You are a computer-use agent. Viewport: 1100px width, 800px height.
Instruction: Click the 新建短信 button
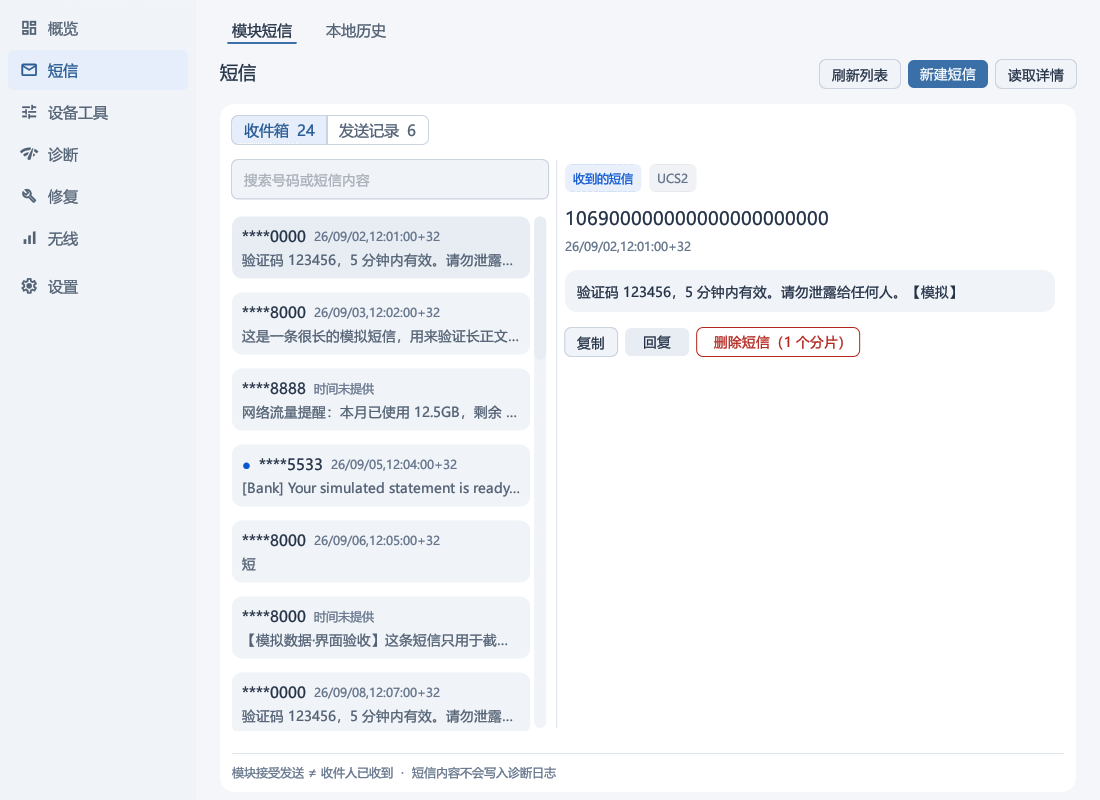(947, 74)
